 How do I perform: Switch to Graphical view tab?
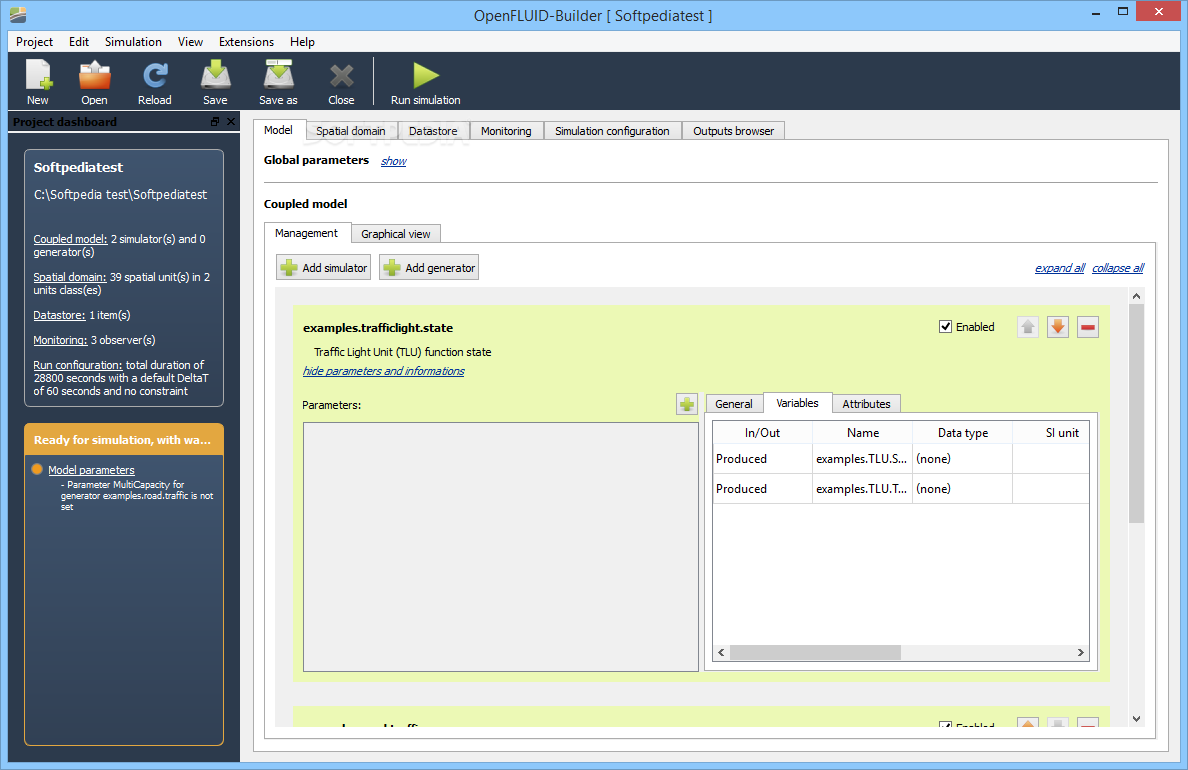tap(395, 233)
